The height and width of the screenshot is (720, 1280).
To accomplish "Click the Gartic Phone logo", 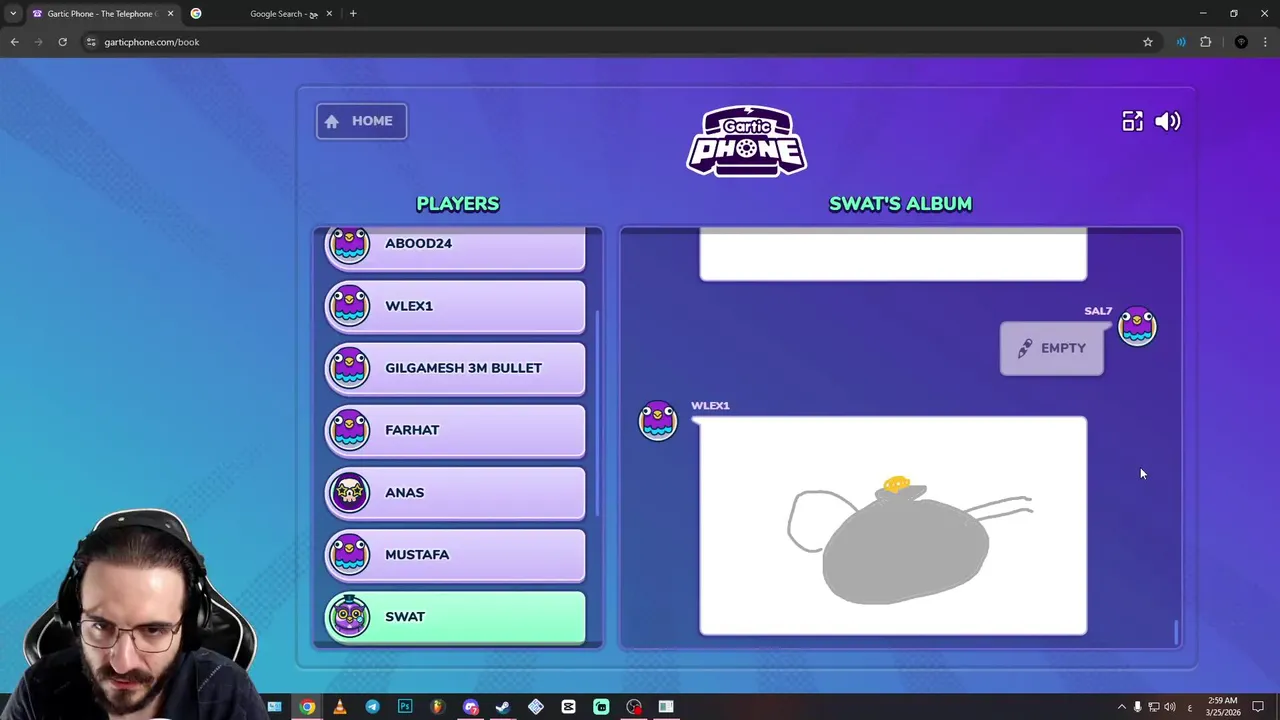I will pyautogui.click(x=746, y=141).
